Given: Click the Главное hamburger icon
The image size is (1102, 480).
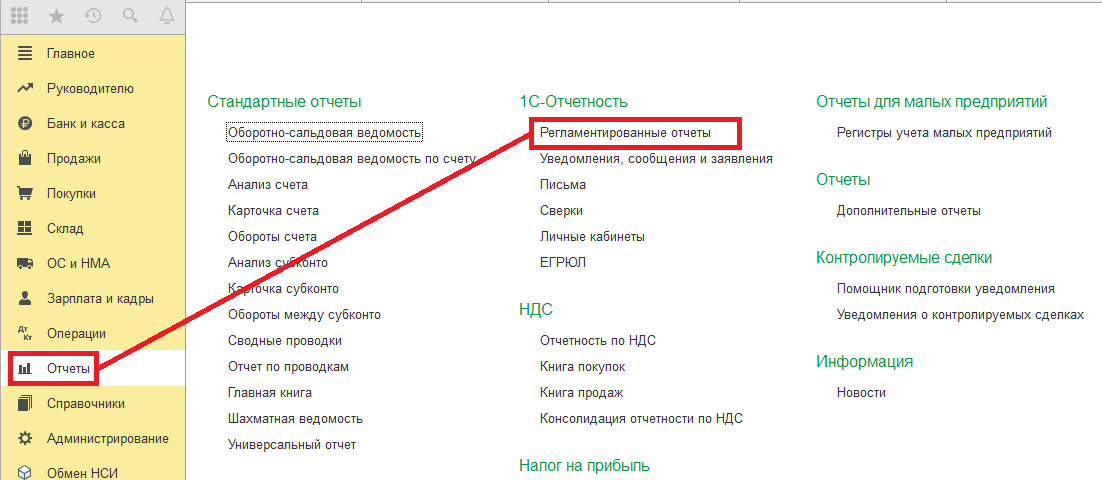Looking at the screenshot, I should pos(25,53).
